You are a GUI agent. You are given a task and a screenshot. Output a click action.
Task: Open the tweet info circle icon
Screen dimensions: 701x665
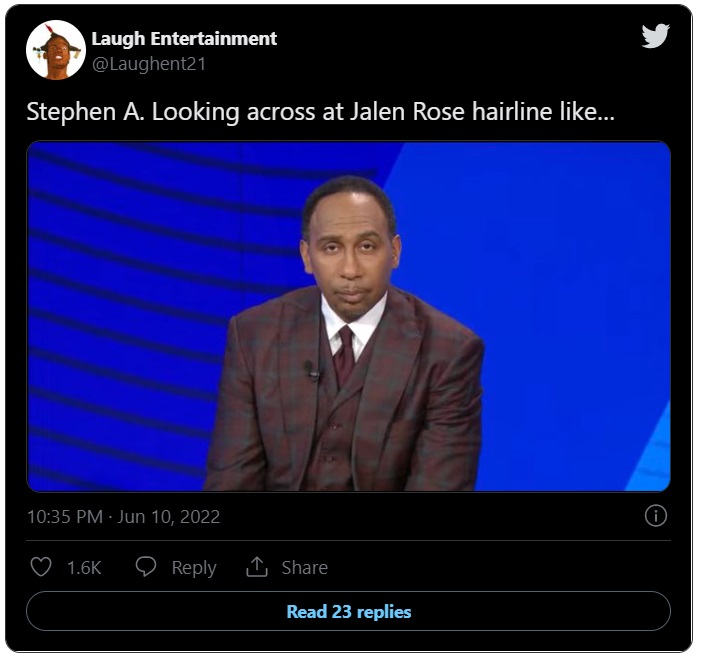(655, 516)
